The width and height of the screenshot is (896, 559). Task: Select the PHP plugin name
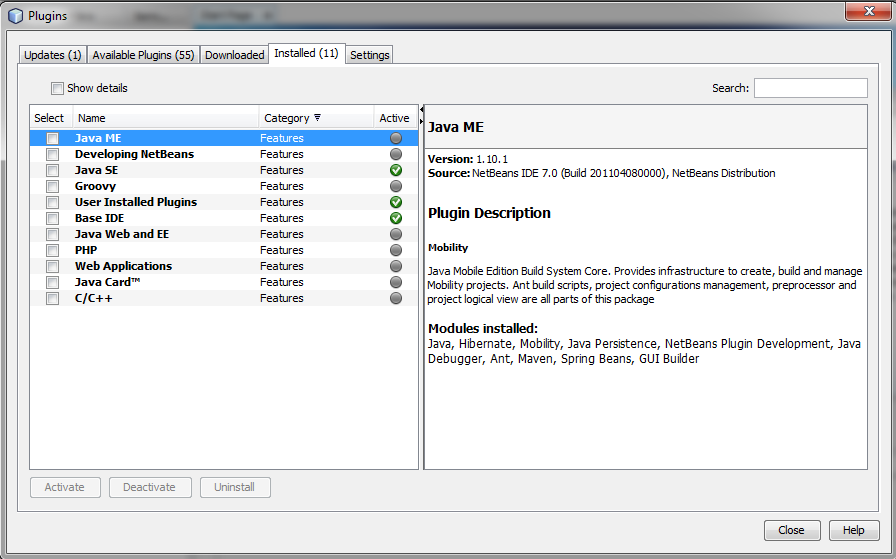click(86, 250)
